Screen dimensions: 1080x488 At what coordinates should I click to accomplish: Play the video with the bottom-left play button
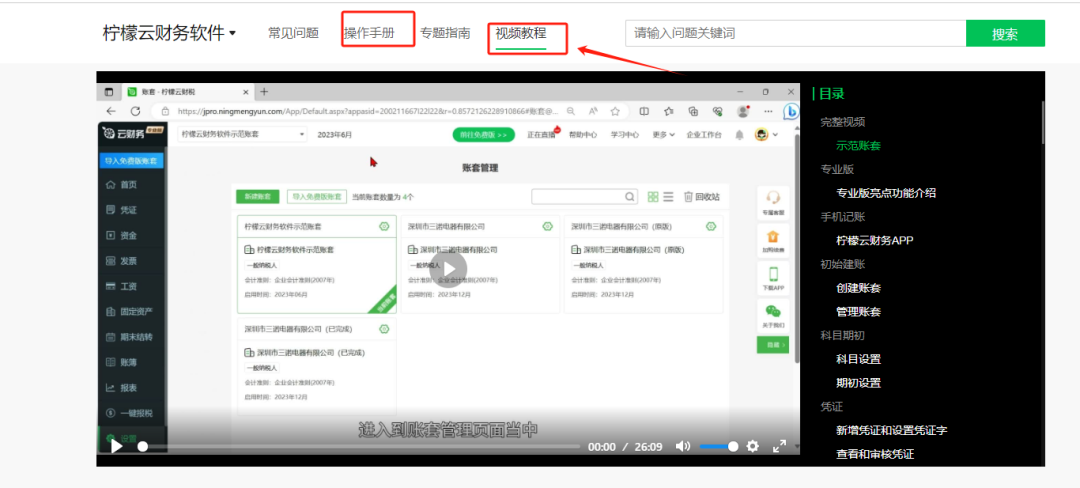[x=116, y=447]
